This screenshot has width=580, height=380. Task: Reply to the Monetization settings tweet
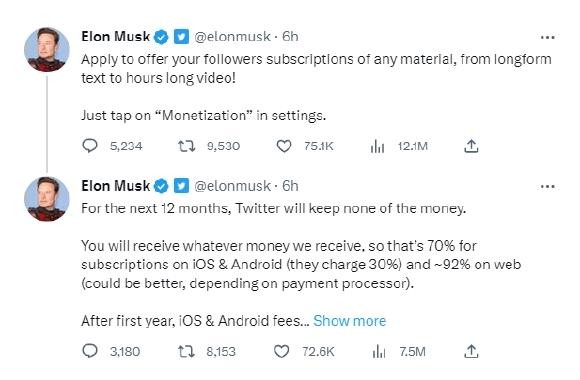click(x=90, y=146)
